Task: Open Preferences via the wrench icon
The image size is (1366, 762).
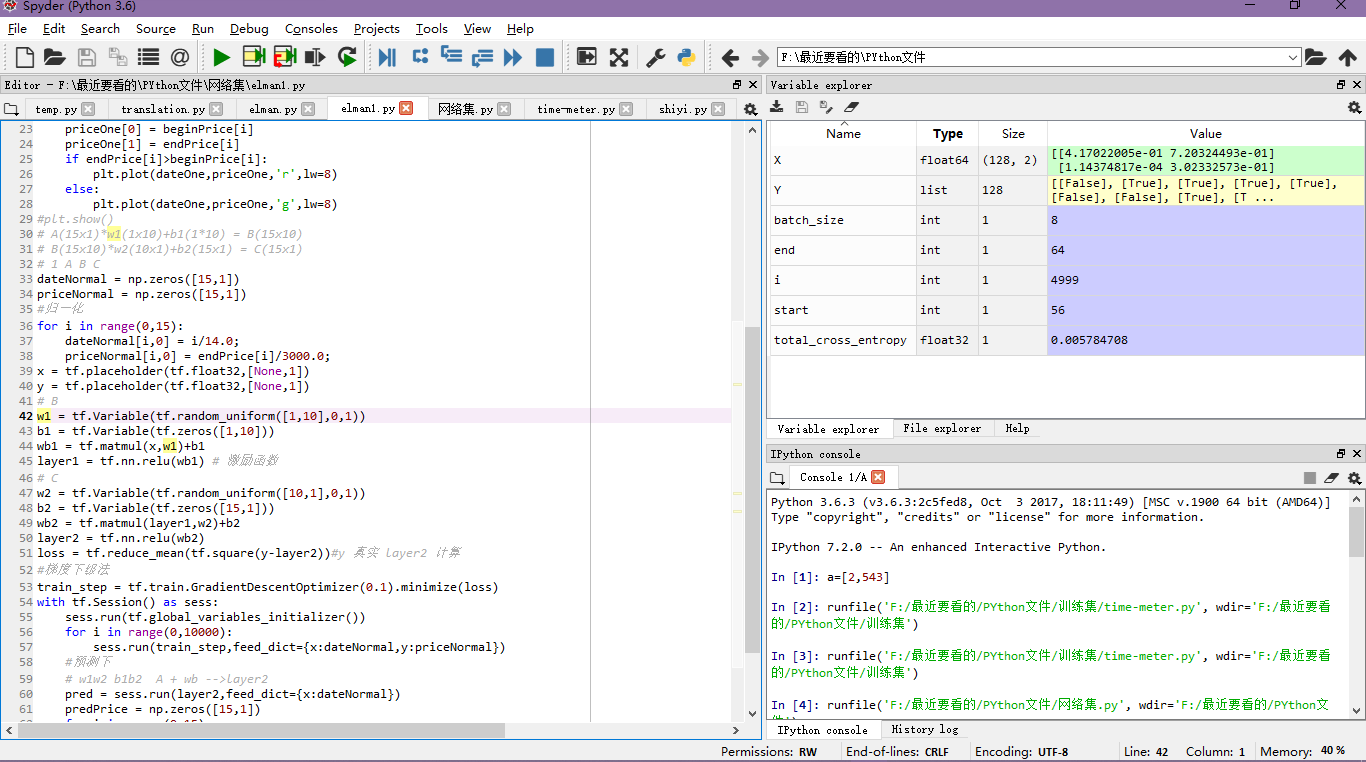Action: pyautogui.click(x=656, y=57)
